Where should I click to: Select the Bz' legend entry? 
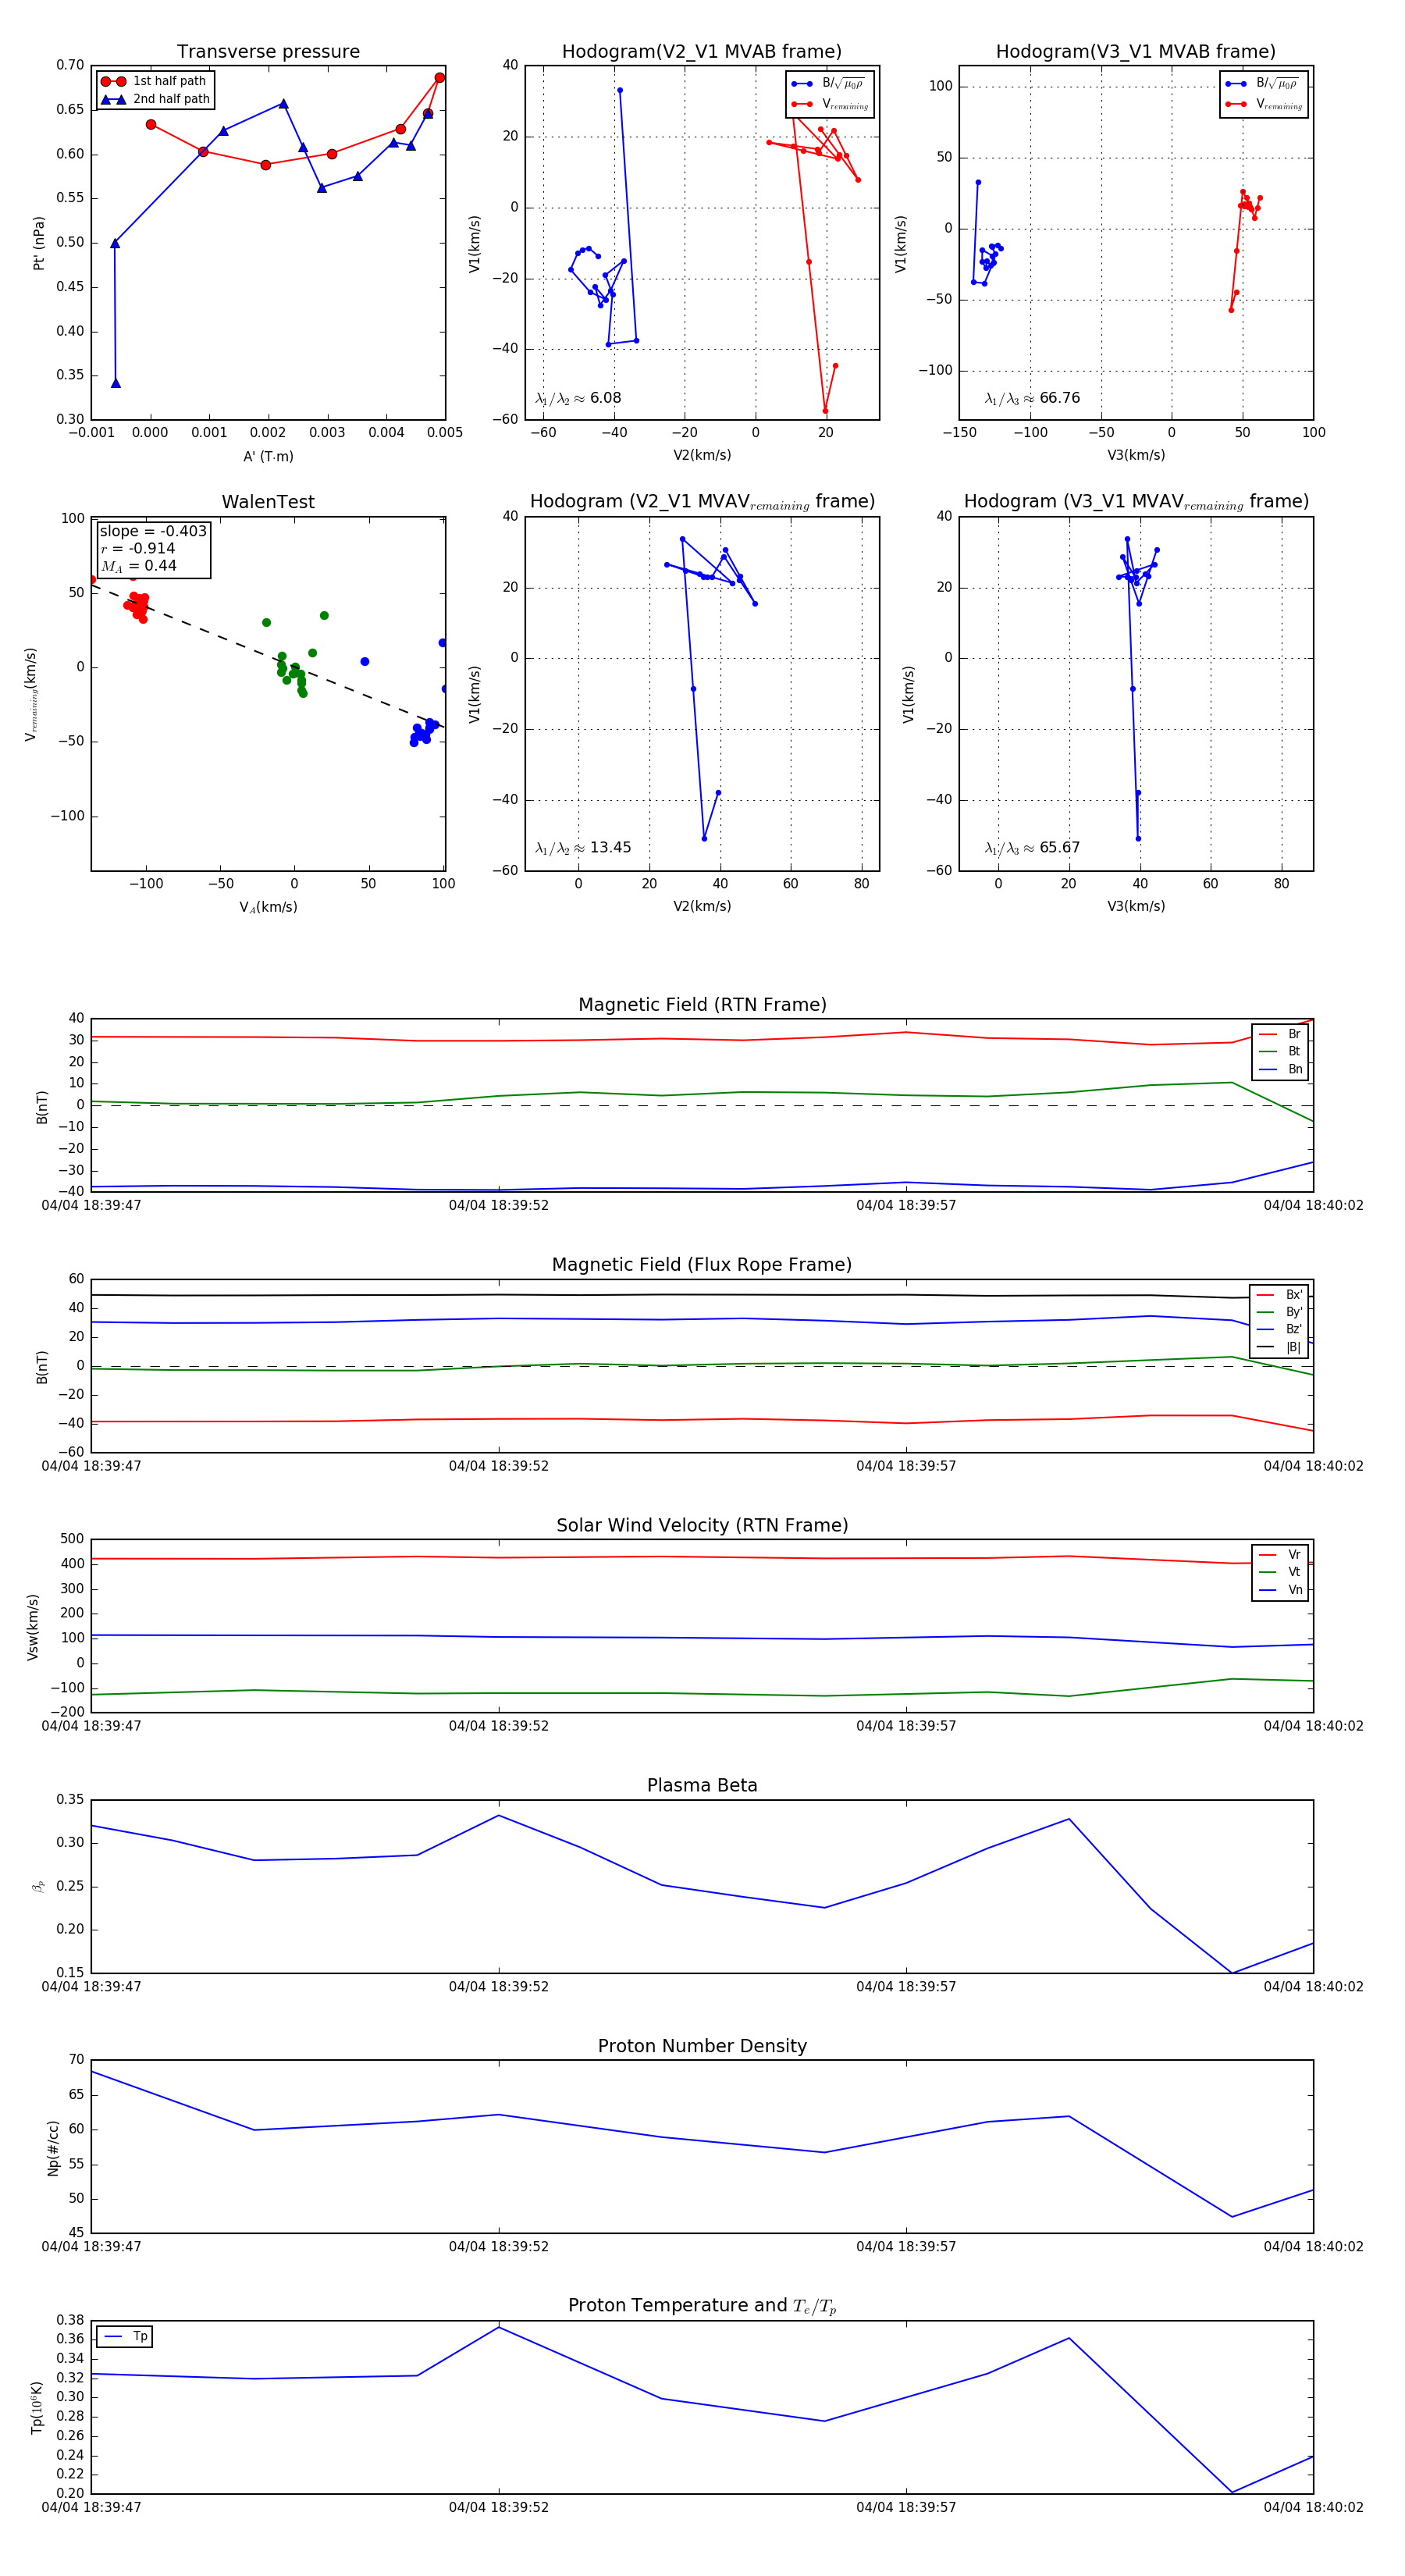coord(1280,1329)
